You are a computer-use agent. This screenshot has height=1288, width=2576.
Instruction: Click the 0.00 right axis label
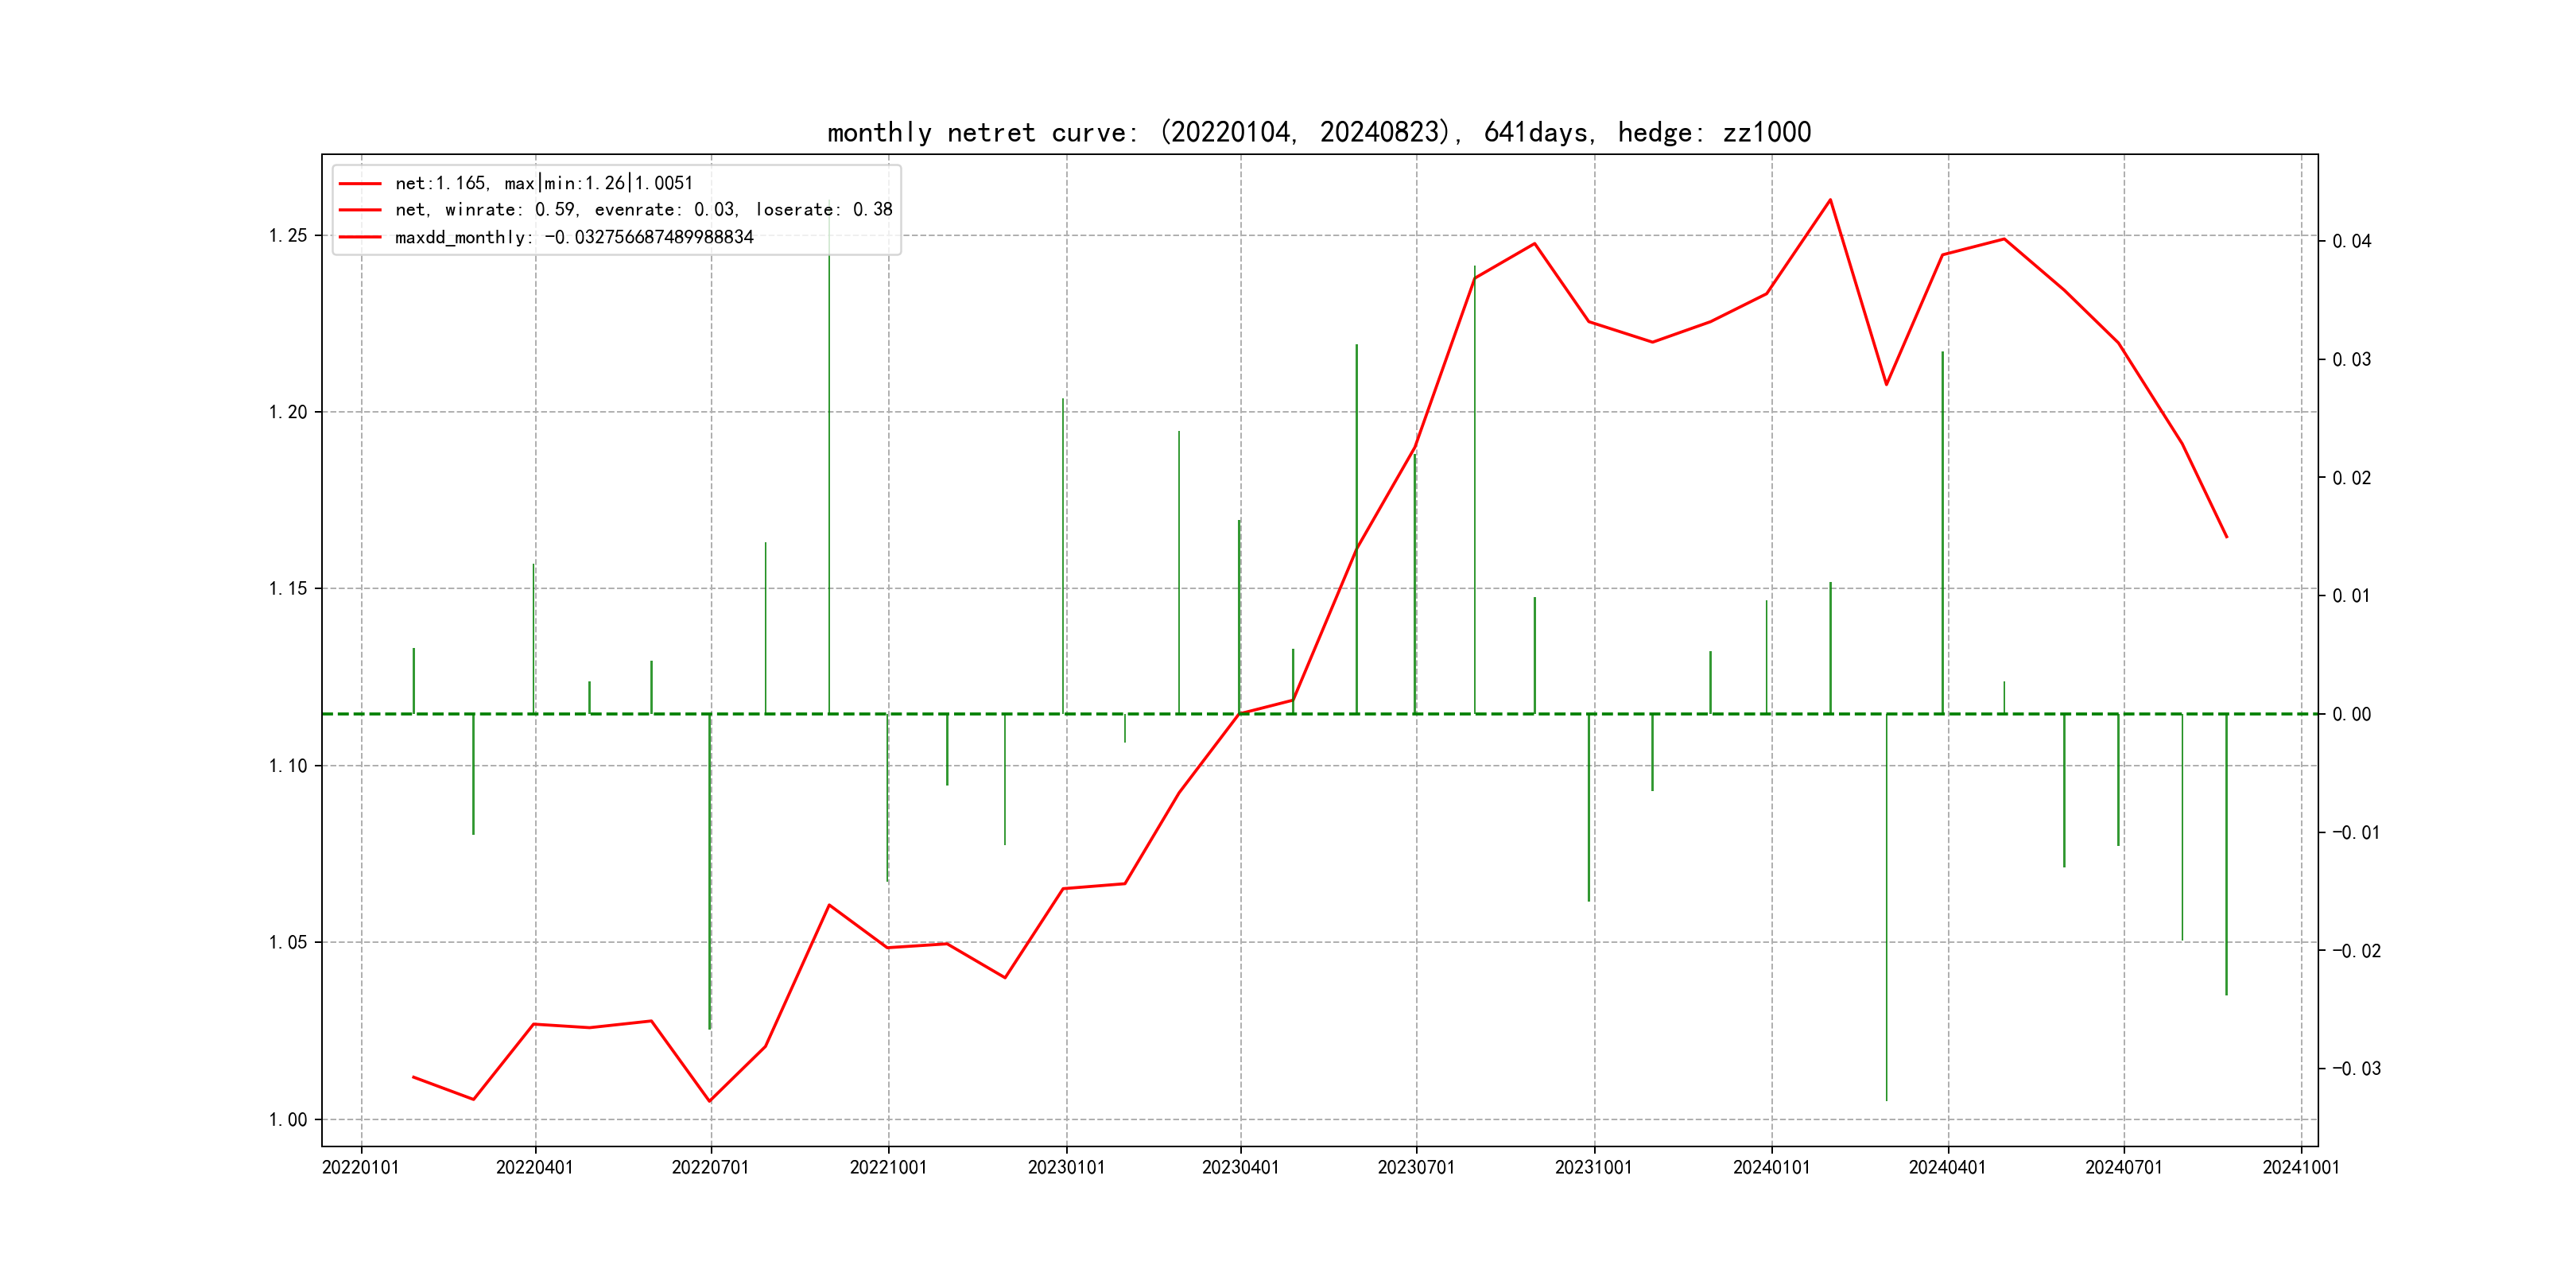tap(2351, 715)
